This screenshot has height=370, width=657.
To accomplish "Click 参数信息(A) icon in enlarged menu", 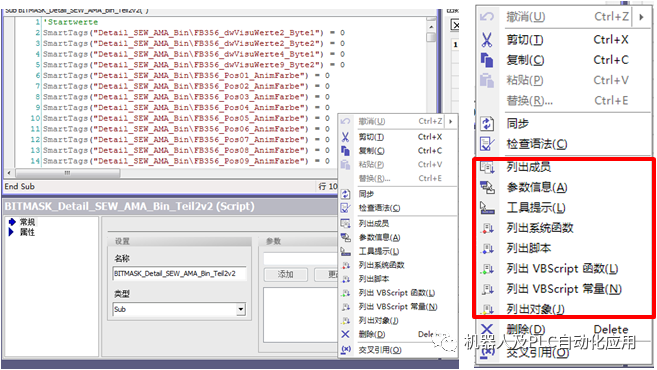I will pyautogui.click(x=487, y=187).
